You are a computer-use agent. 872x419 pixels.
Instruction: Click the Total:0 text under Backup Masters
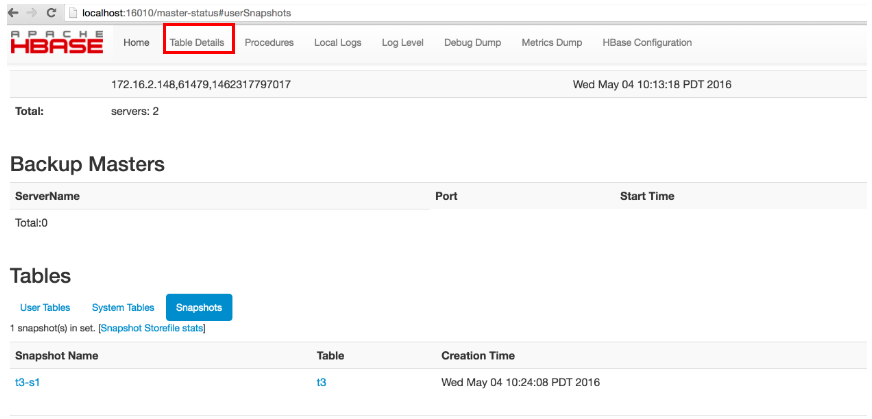tap(32, 223)
